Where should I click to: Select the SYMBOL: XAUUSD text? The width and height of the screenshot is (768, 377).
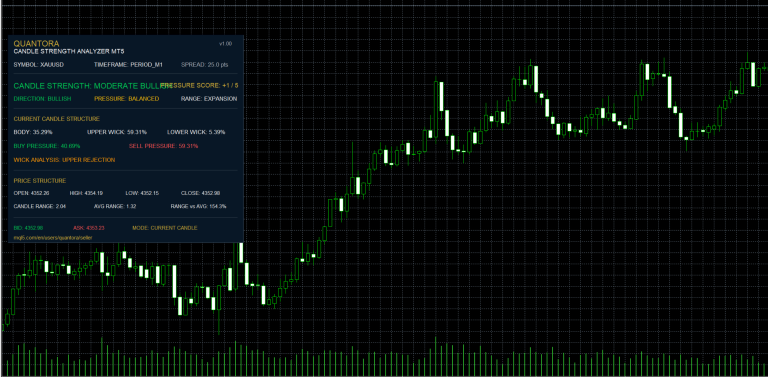[x=39, y=65]
